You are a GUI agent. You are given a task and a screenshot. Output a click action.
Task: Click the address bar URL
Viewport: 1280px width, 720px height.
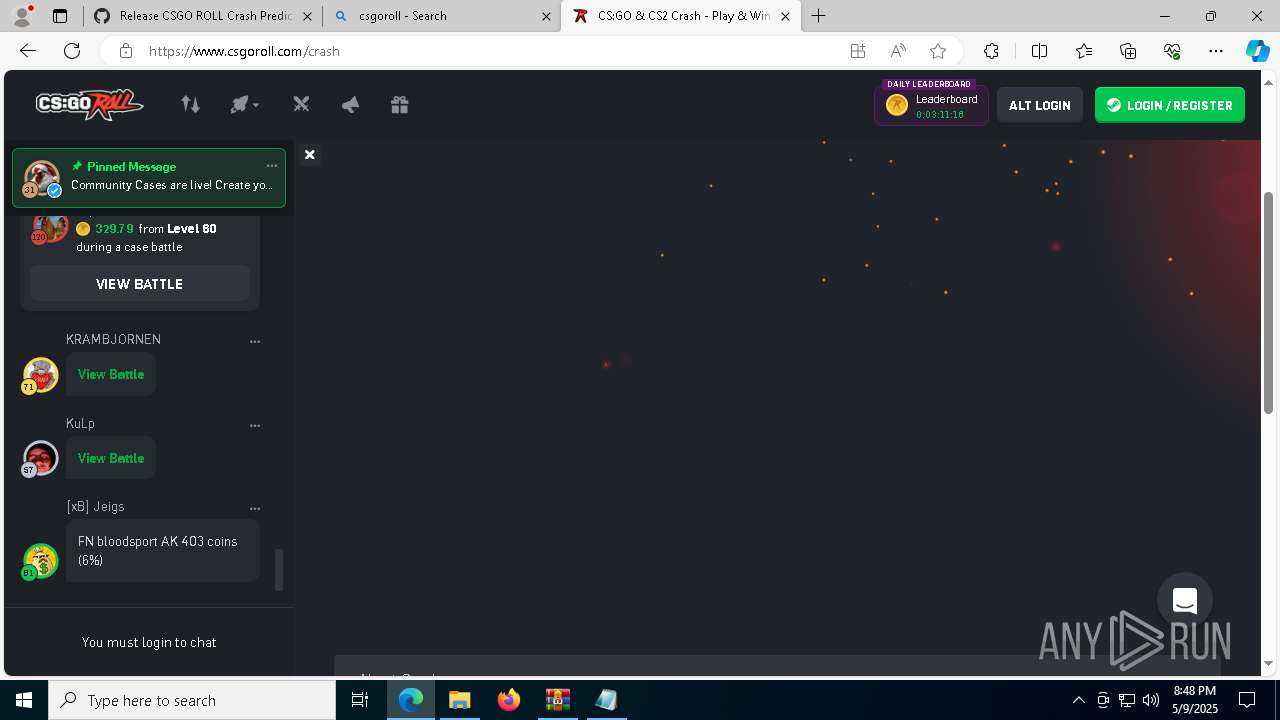click(x=244, y=51)
